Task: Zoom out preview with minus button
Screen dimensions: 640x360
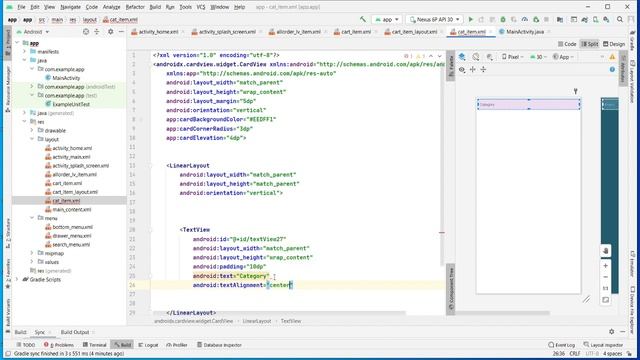Action: pos(606,277)
